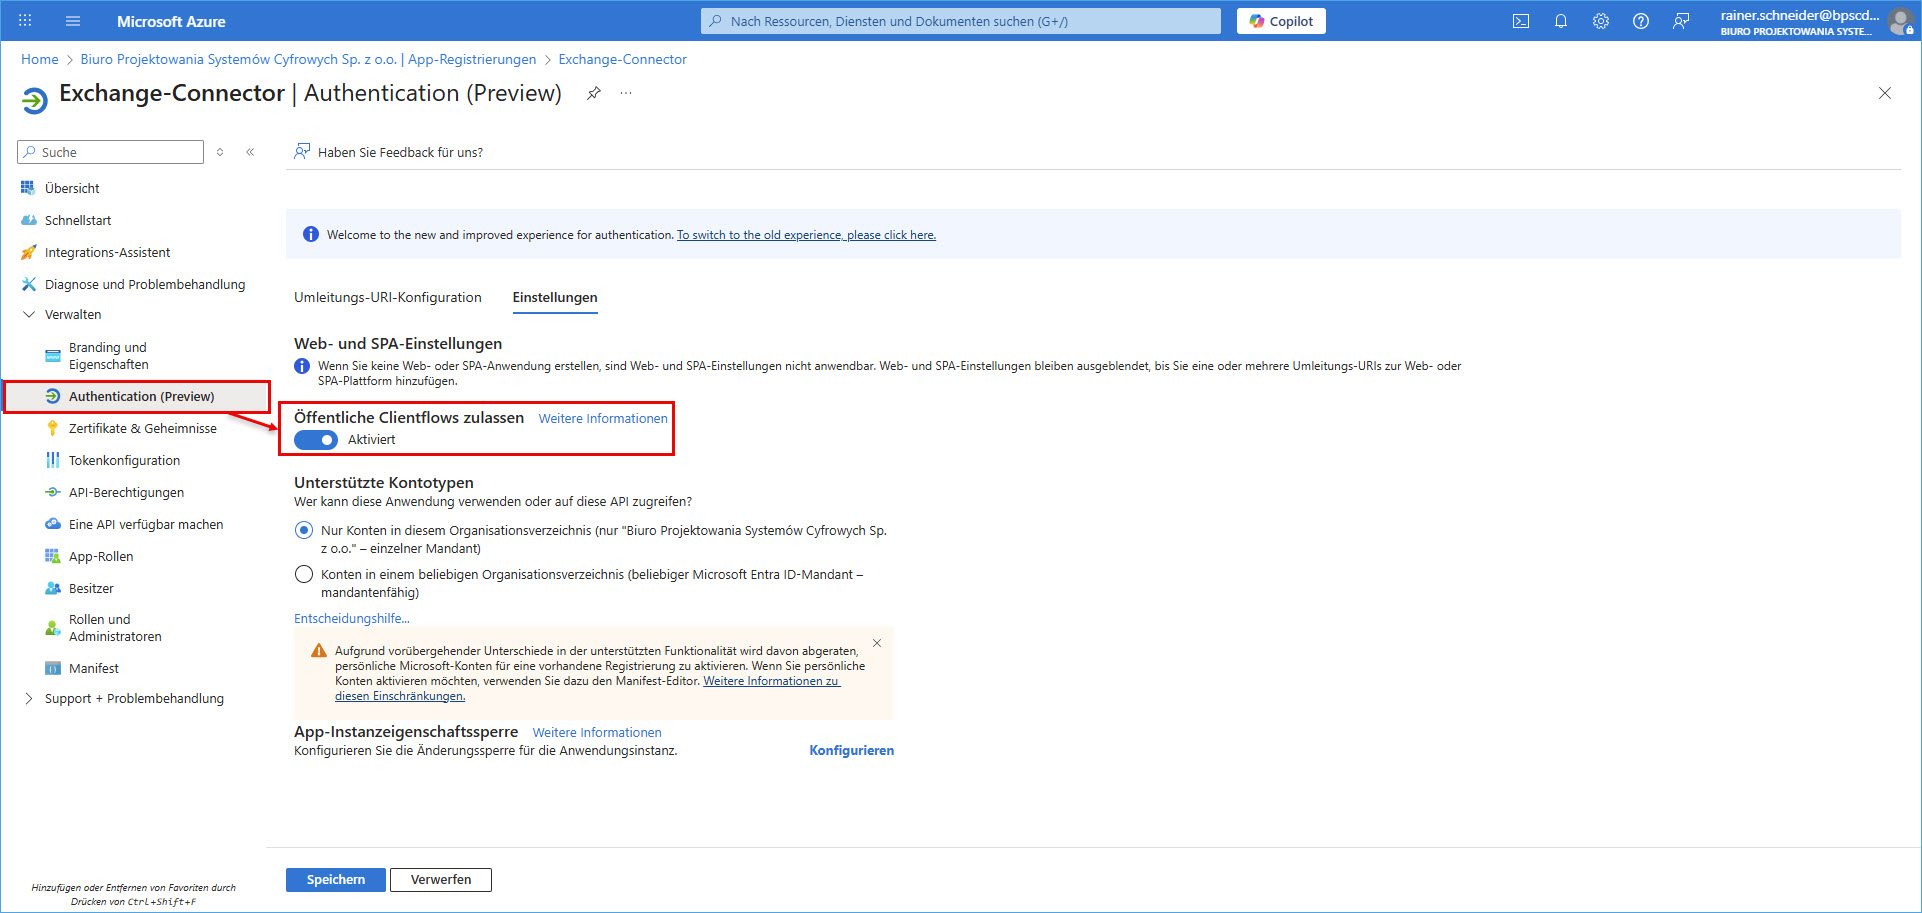Screen dimensions: 1922x913
Task: Open Exchange-Connector breadcrumb
Action: tap(622, 59)
